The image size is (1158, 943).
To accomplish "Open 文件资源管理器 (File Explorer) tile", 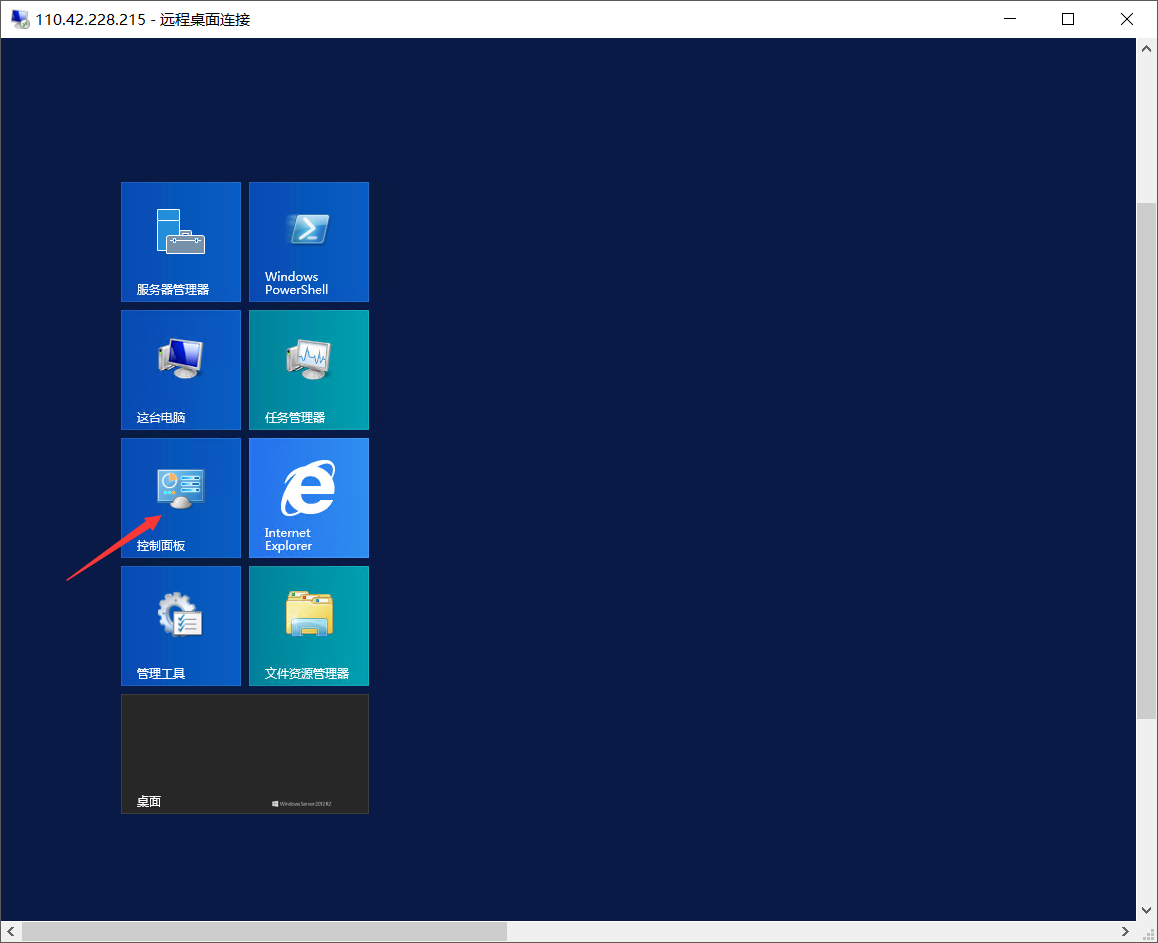I will [309, 626].
